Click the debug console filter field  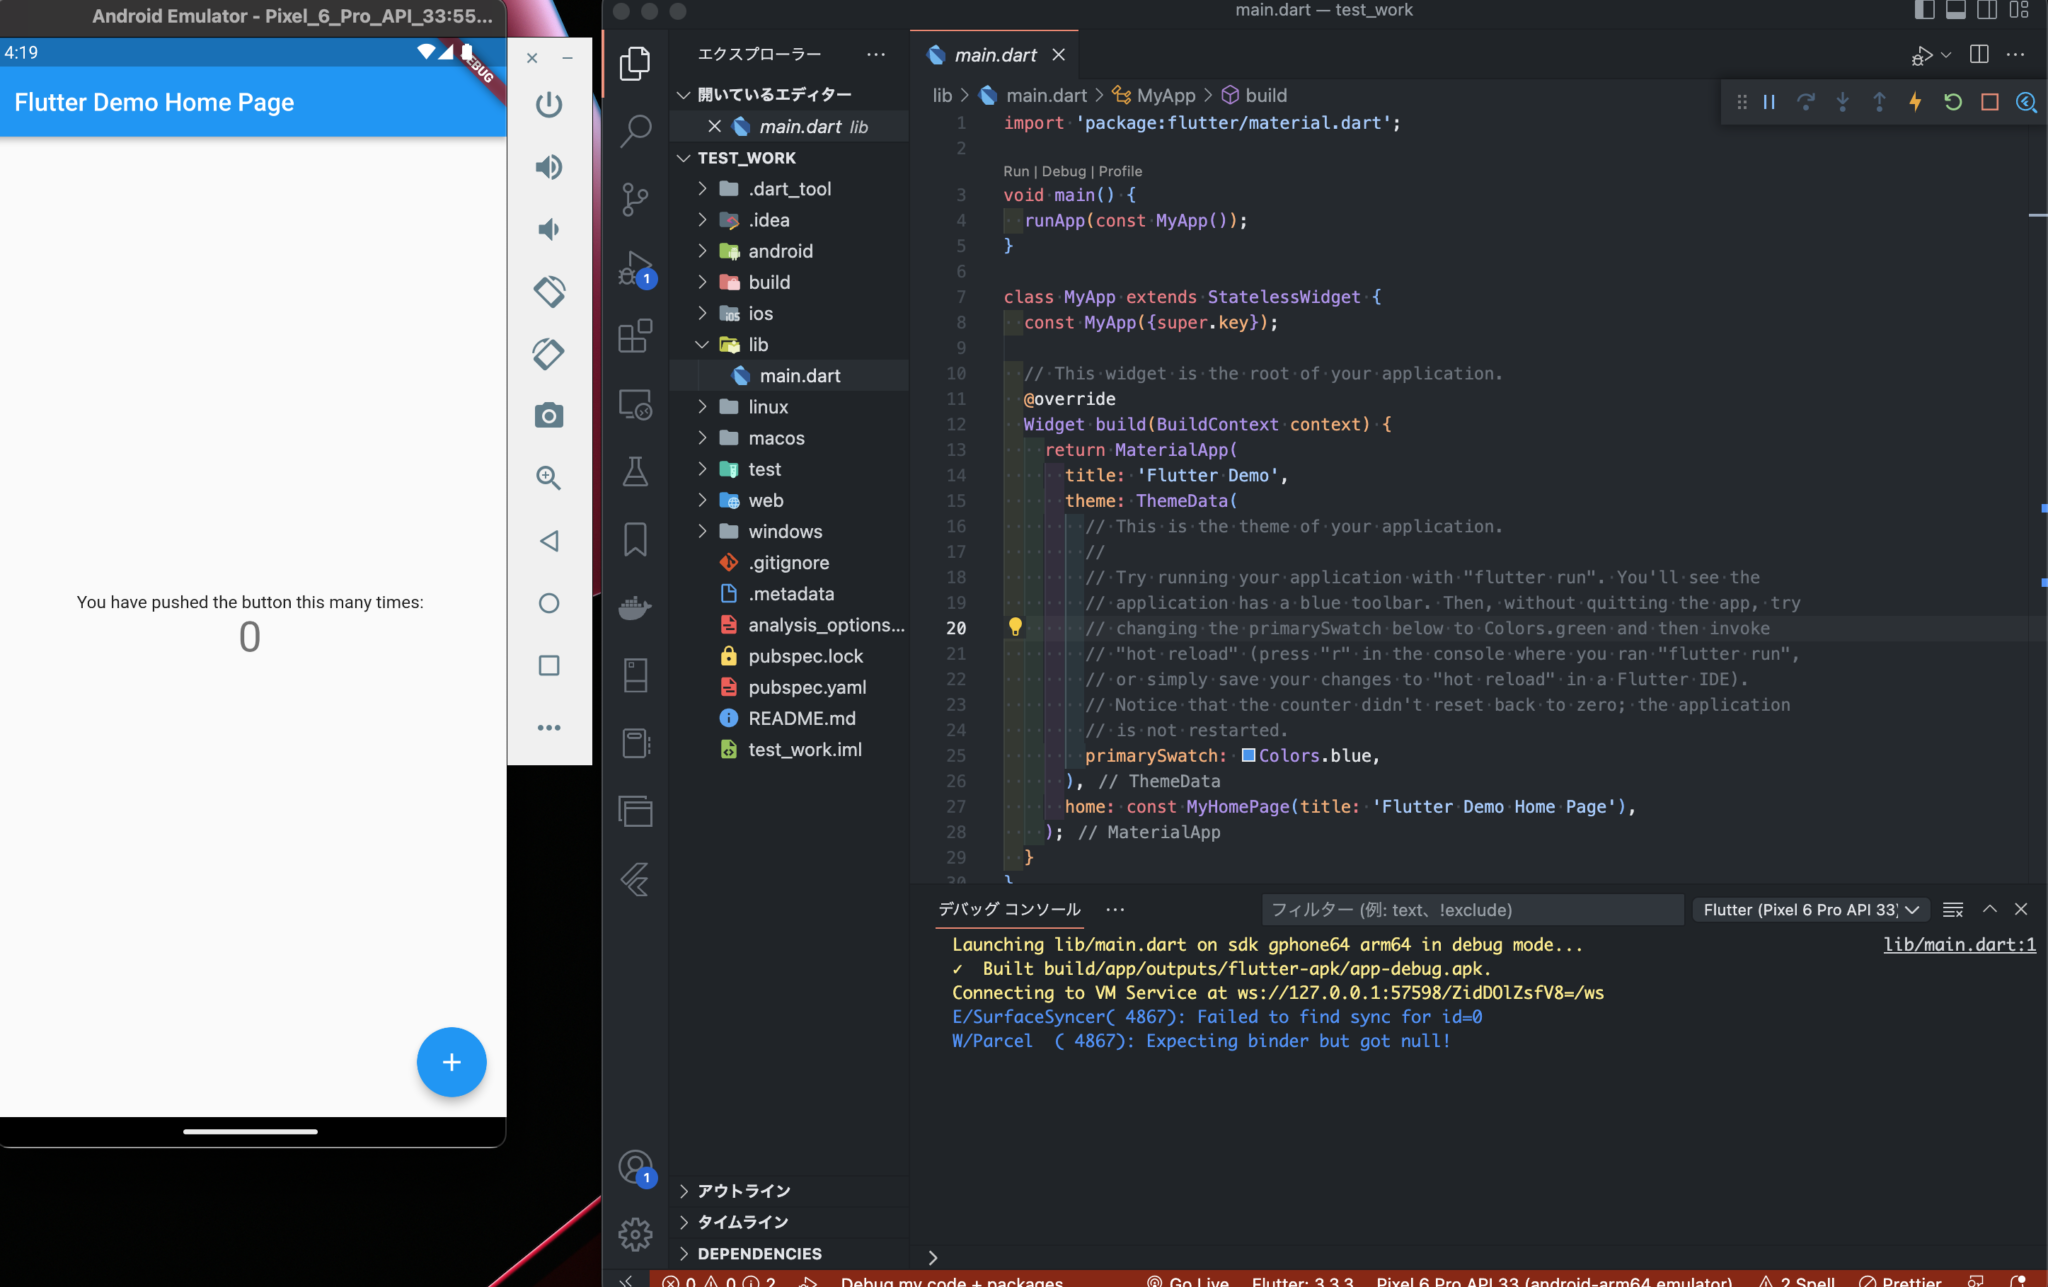1472,909
